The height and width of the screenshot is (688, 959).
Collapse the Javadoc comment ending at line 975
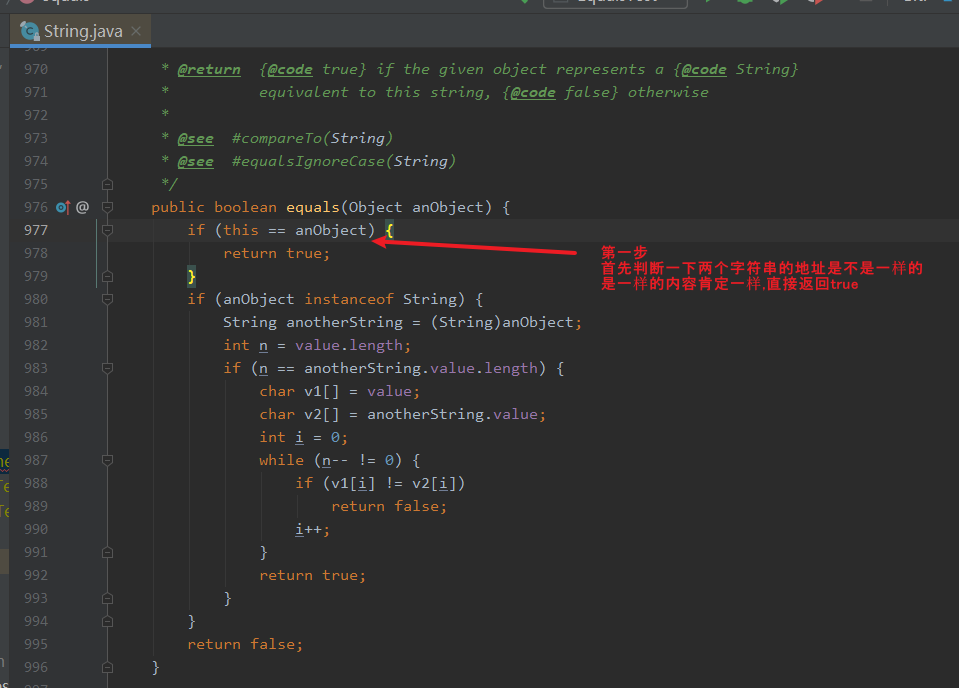107,184
